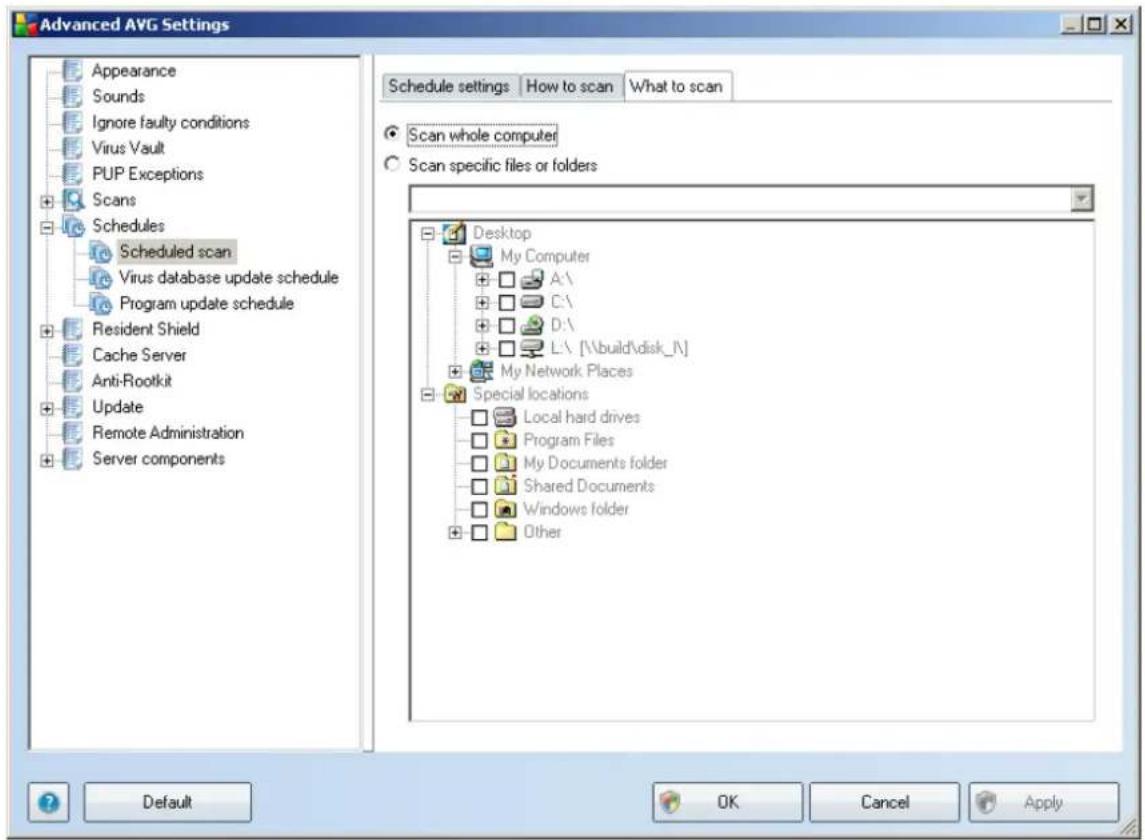1145x840 pixels.
Task: Collapse the Schedules tree node
Action: click(47, 227)
